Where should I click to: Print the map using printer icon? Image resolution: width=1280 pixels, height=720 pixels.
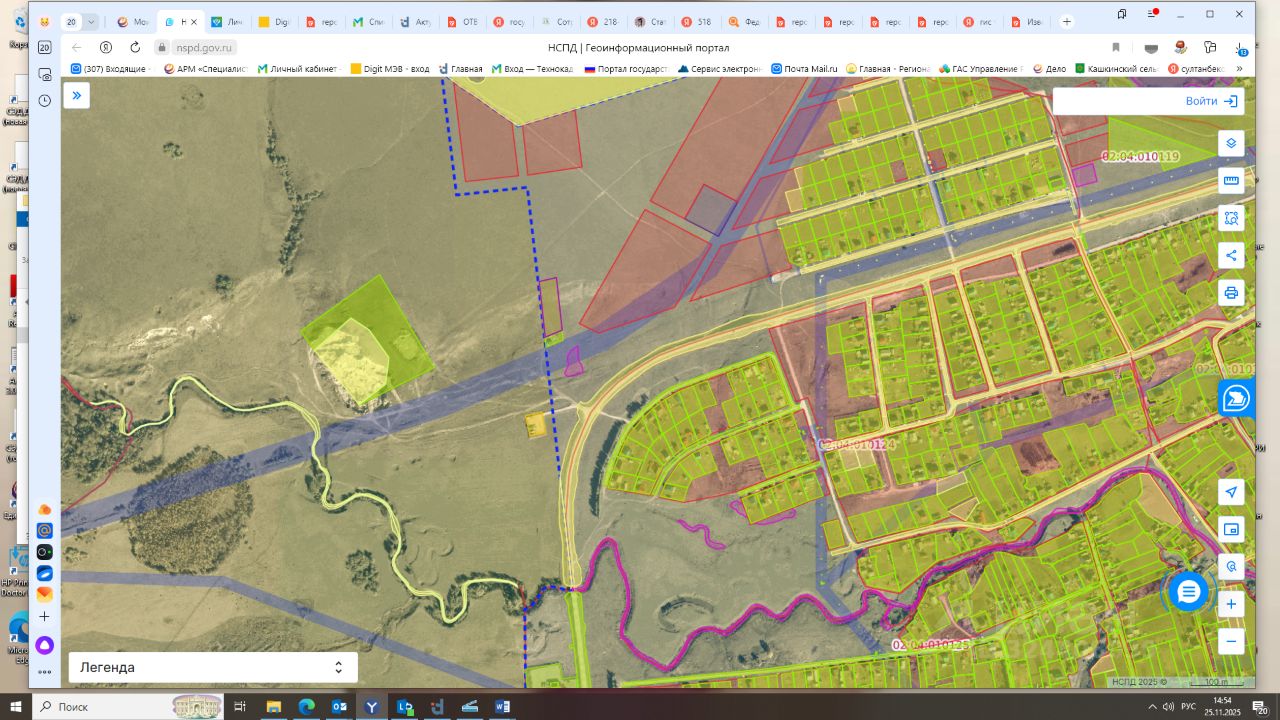(1231, 293)
